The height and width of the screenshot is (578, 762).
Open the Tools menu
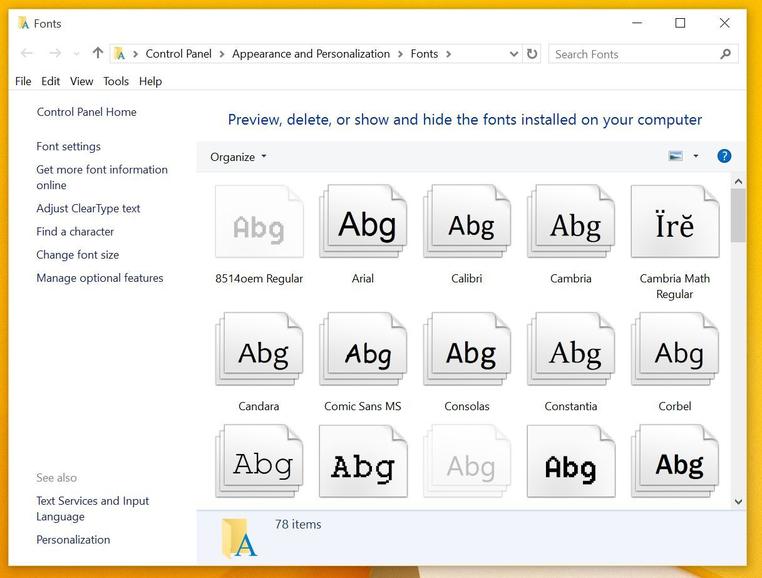116,81
